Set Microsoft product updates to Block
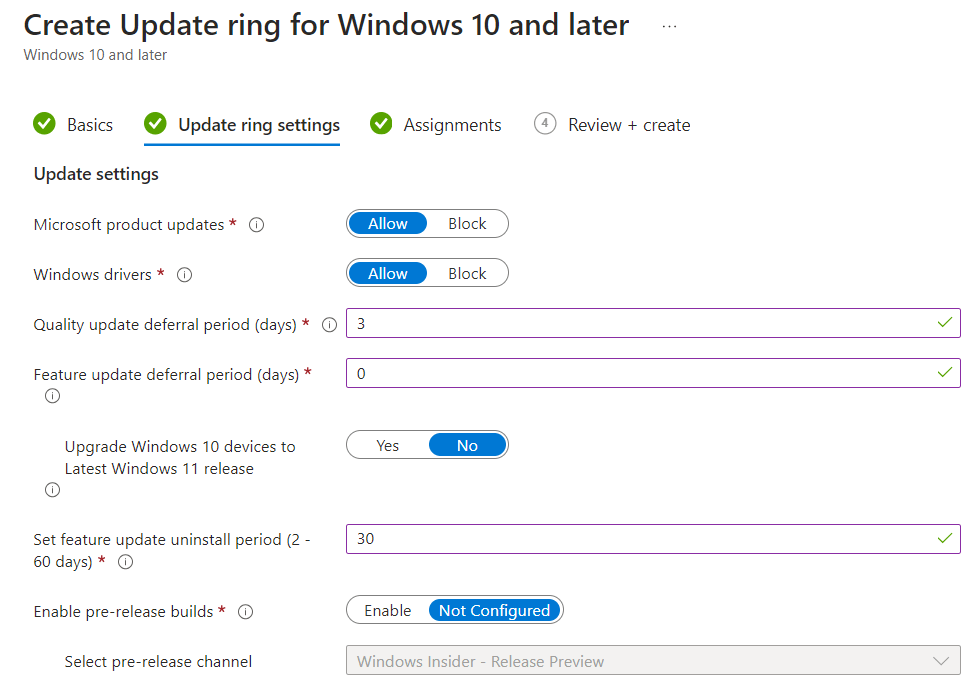 tap(467, 224)
